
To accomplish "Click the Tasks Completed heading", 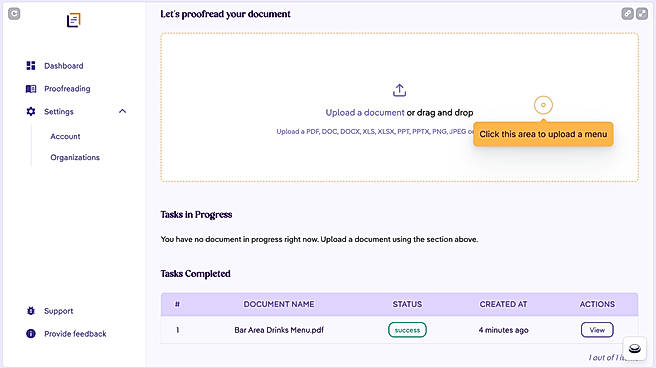I will 195,273.
